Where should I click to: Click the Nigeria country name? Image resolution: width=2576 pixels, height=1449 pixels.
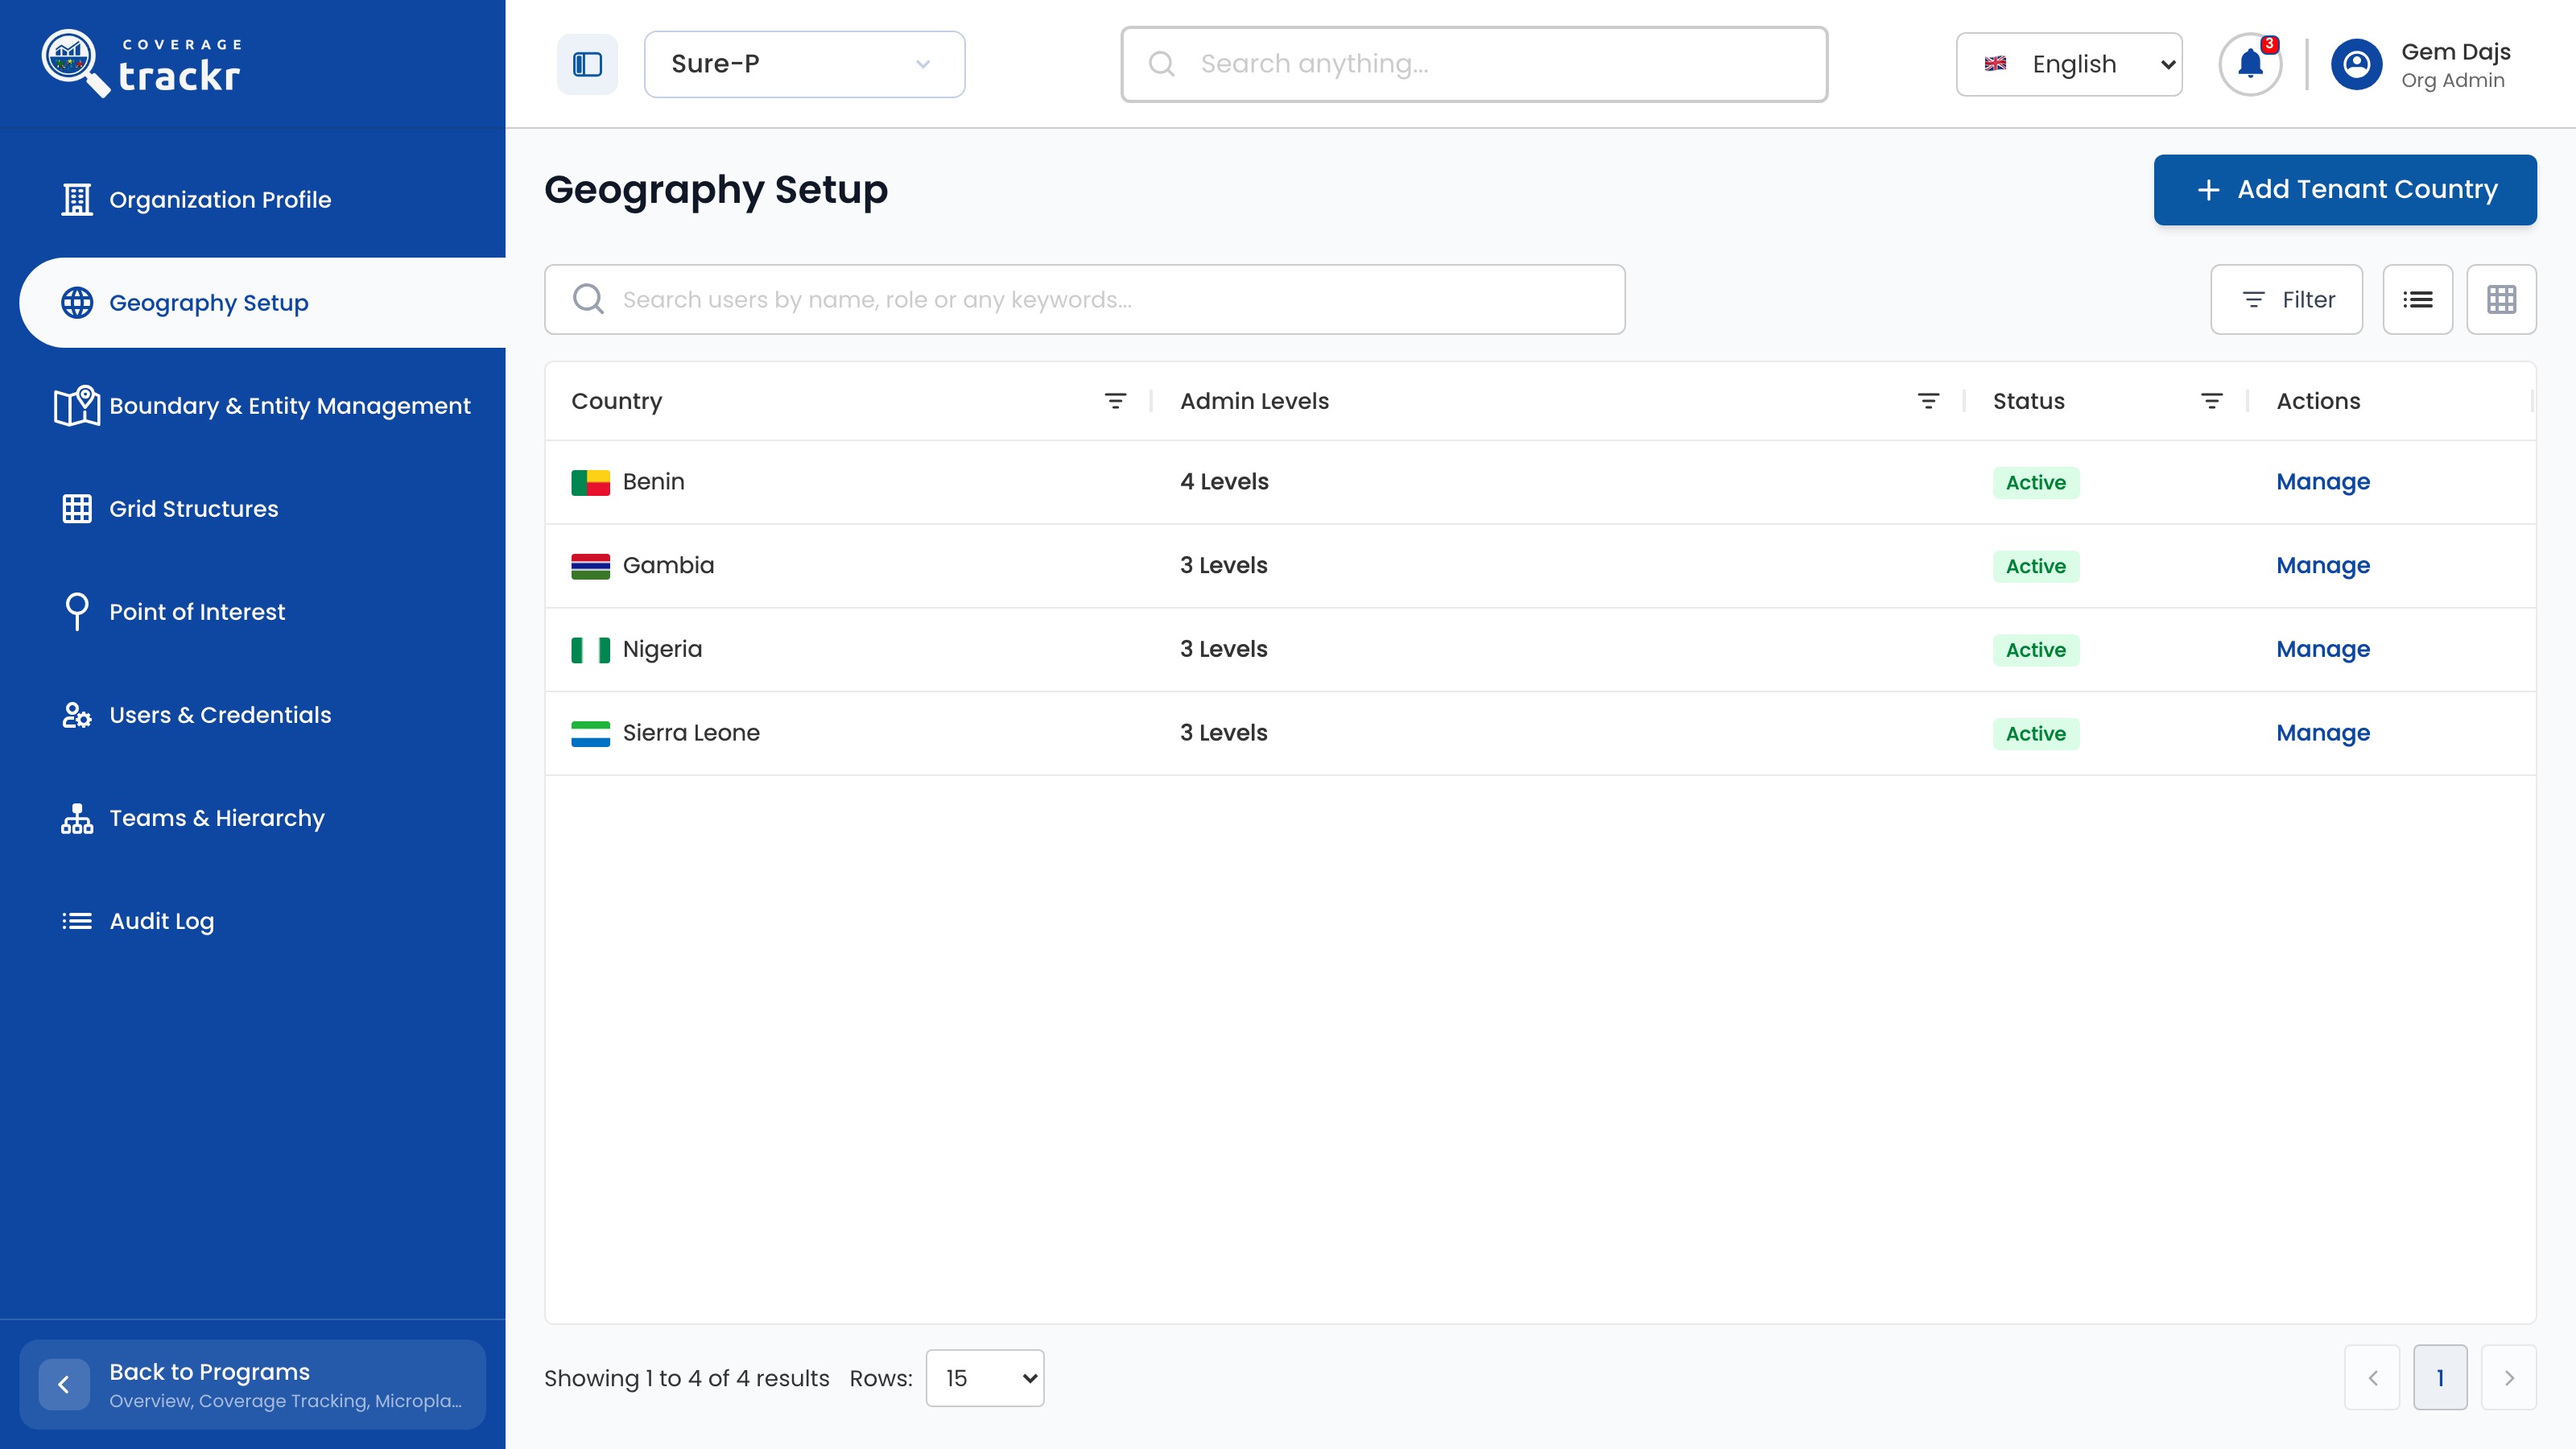tap(662, 650)
